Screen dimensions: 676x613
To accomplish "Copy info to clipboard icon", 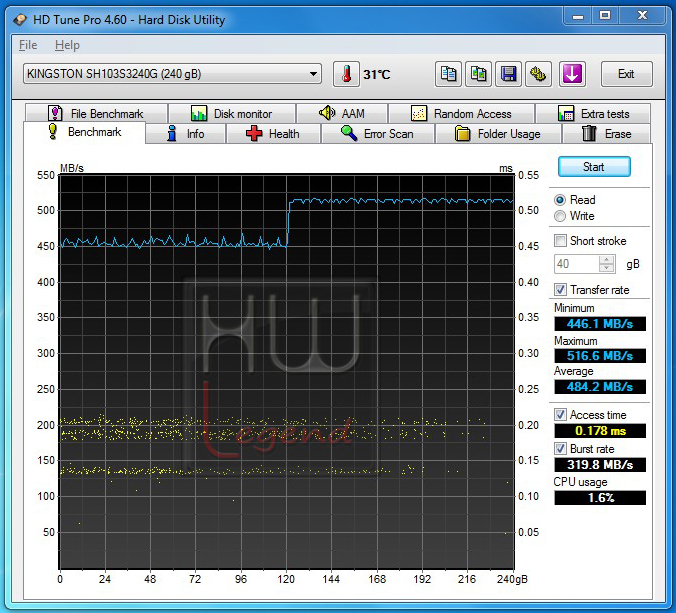I will coord(448,74).
